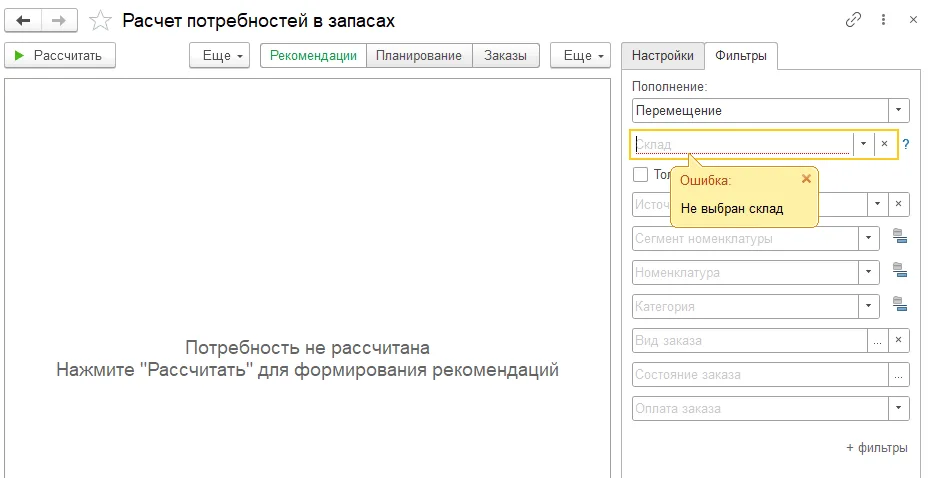935x478 pixels.
Task: Expand the Номенклатура dropdown arrow
Action: coord(868,272)
